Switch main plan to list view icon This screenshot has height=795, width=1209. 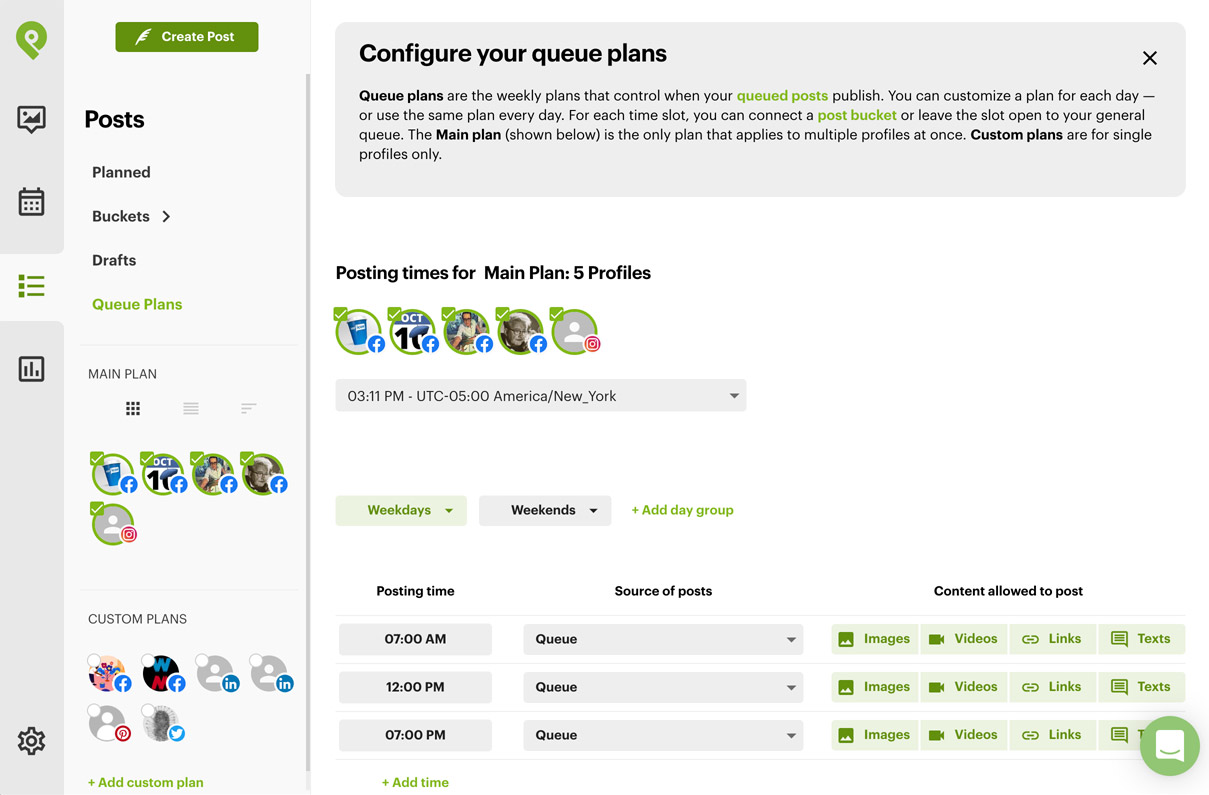pos(191,408)
